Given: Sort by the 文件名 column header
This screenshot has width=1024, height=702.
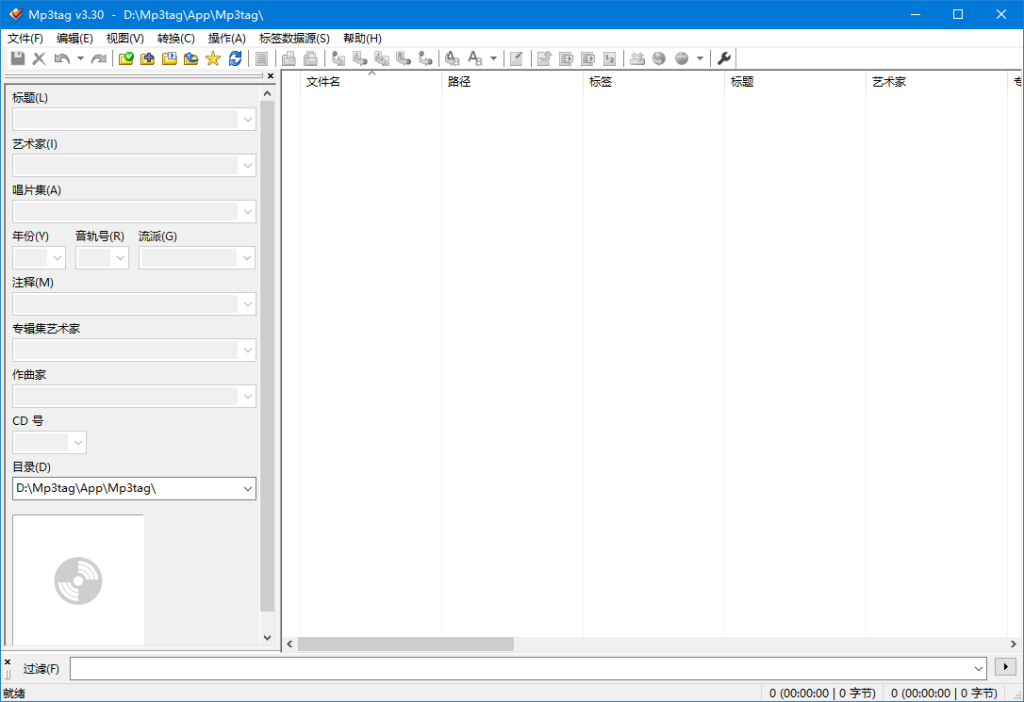Looking at the screenshot, I should (371, 82).
